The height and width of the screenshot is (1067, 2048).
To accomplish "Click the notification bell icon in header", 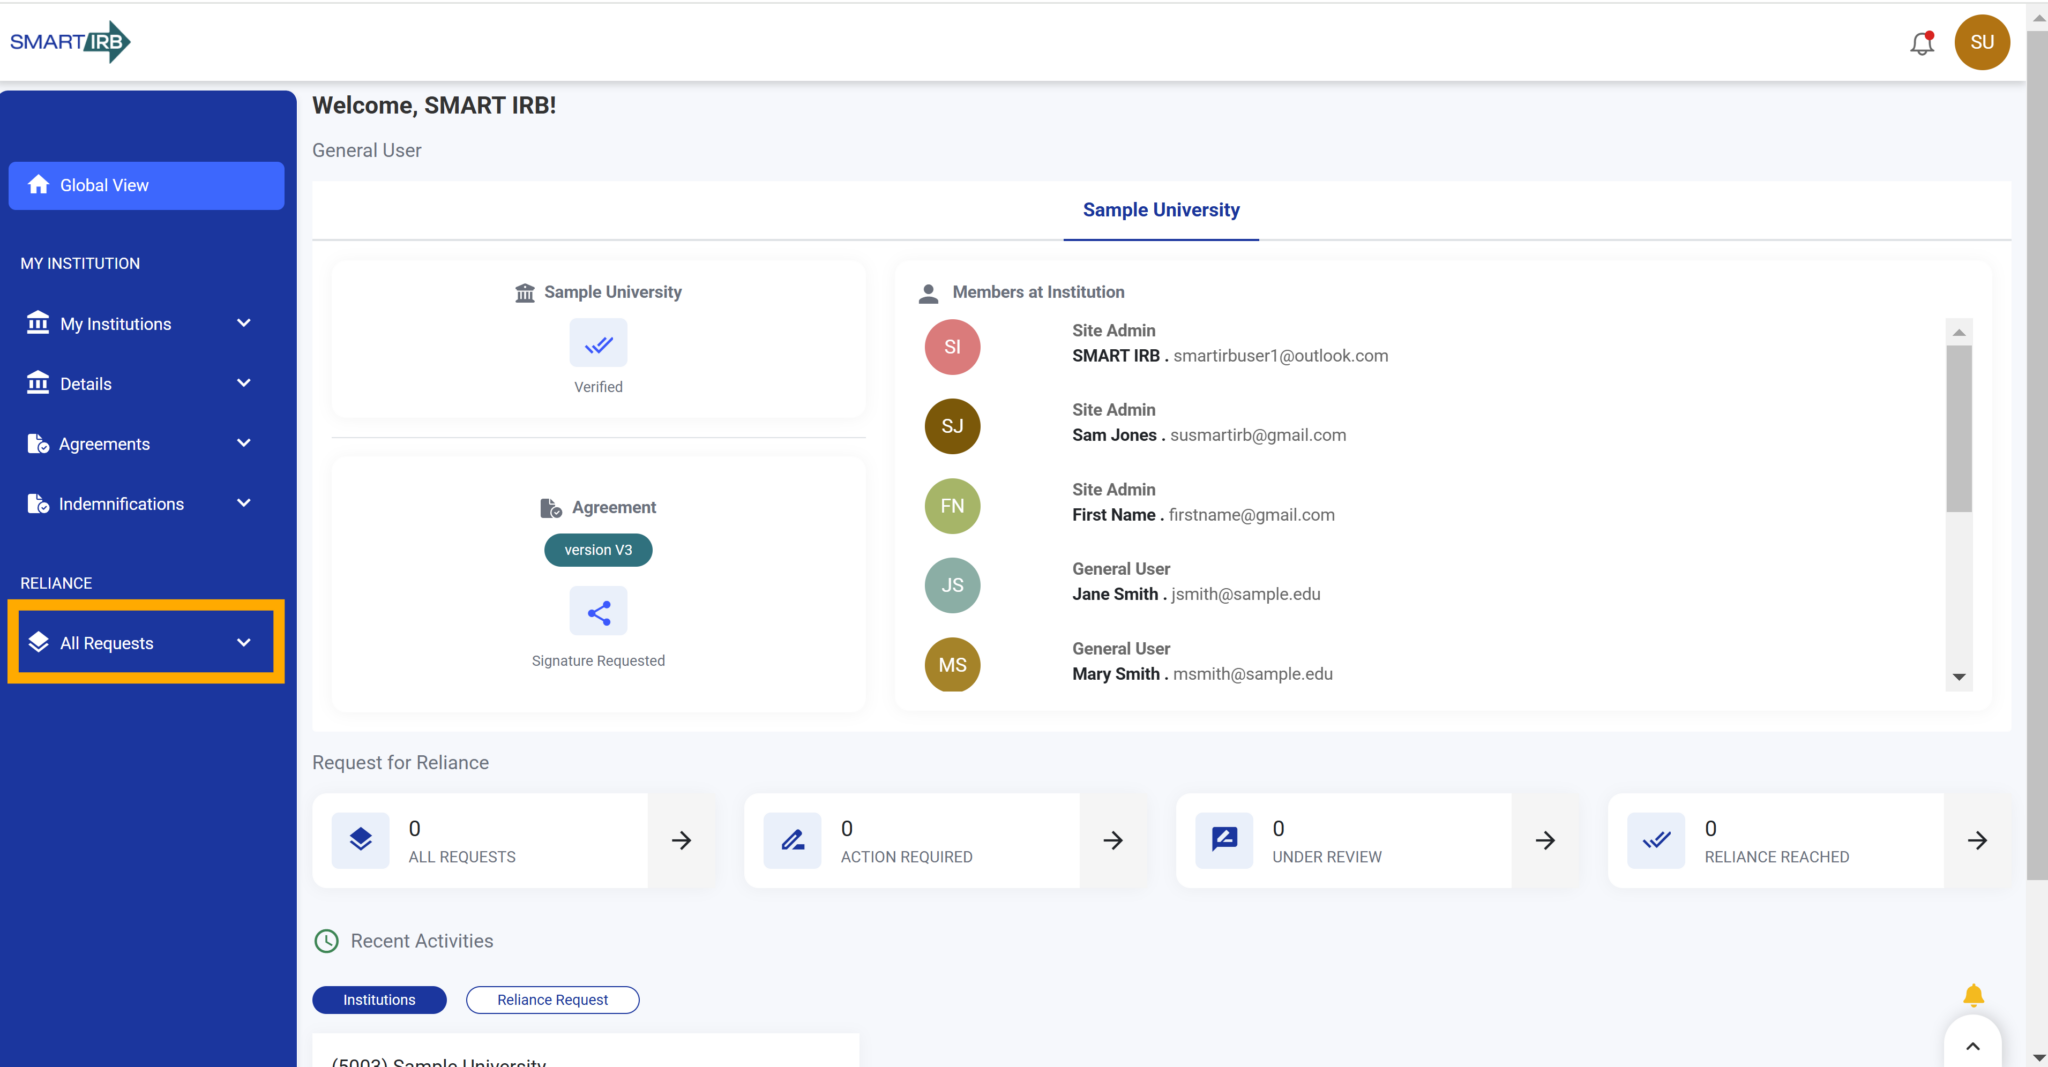I will coord(1921,43).
